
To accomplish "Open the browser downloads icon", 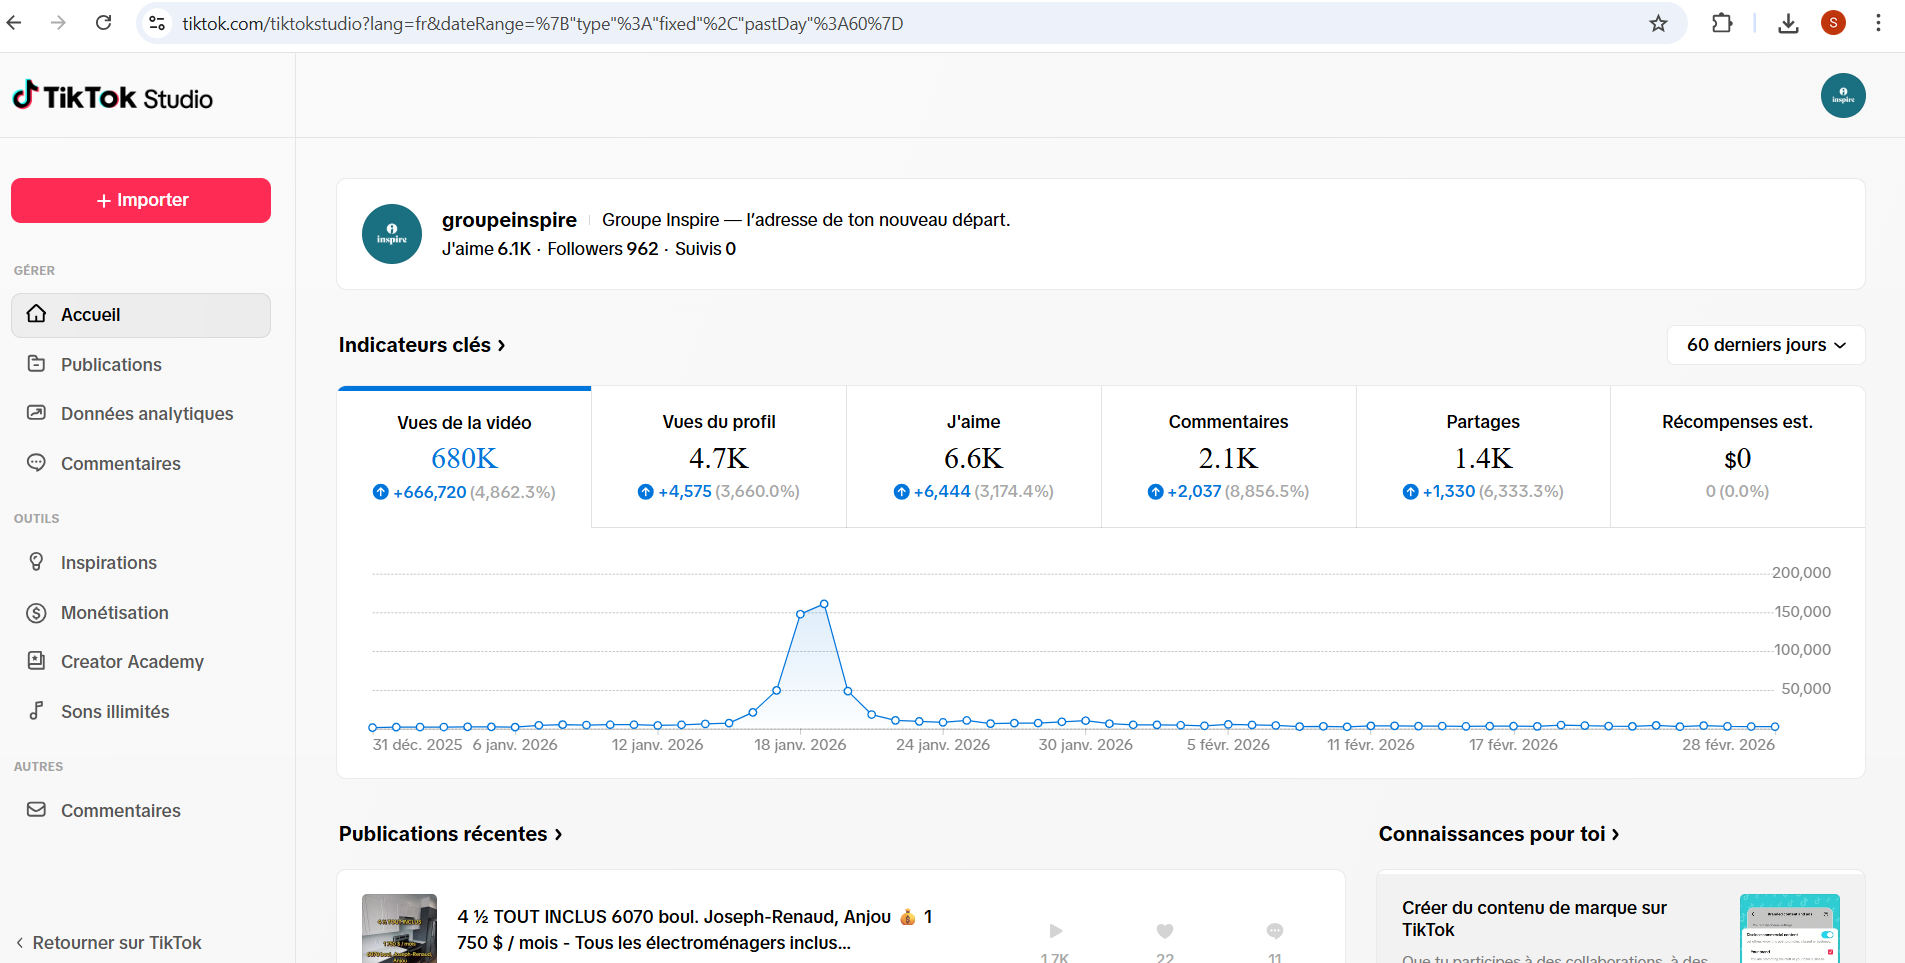I will (x=1788, y=23).
